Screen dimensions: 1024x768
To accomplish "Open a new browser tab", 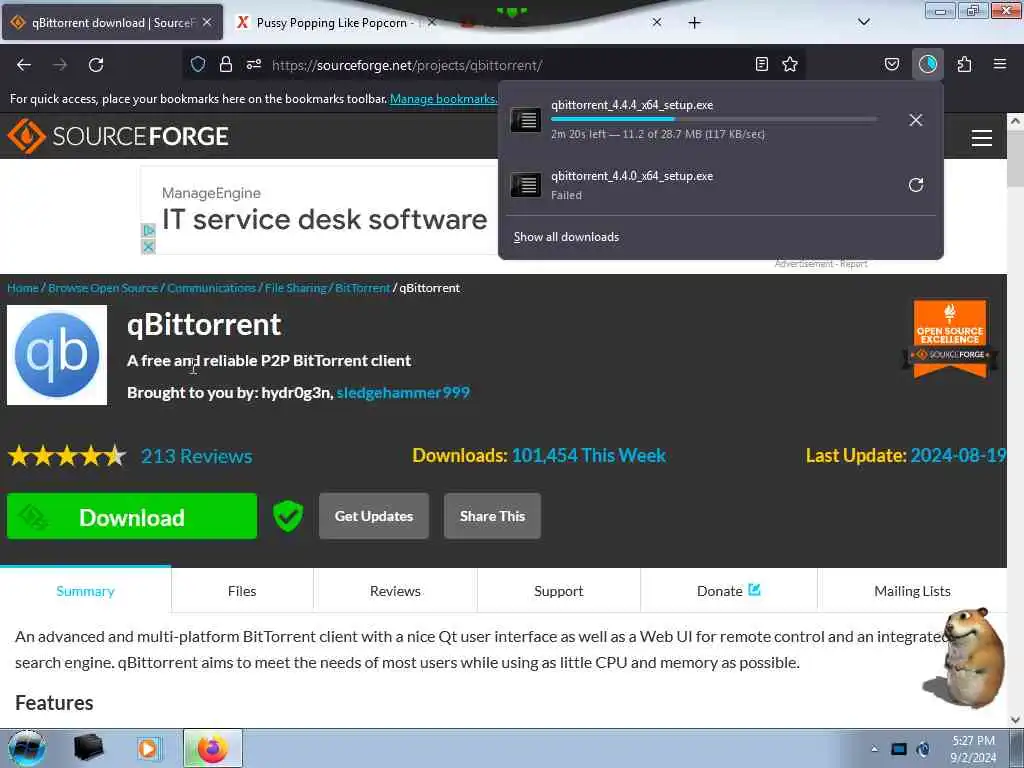I will [x=694, y=23].
